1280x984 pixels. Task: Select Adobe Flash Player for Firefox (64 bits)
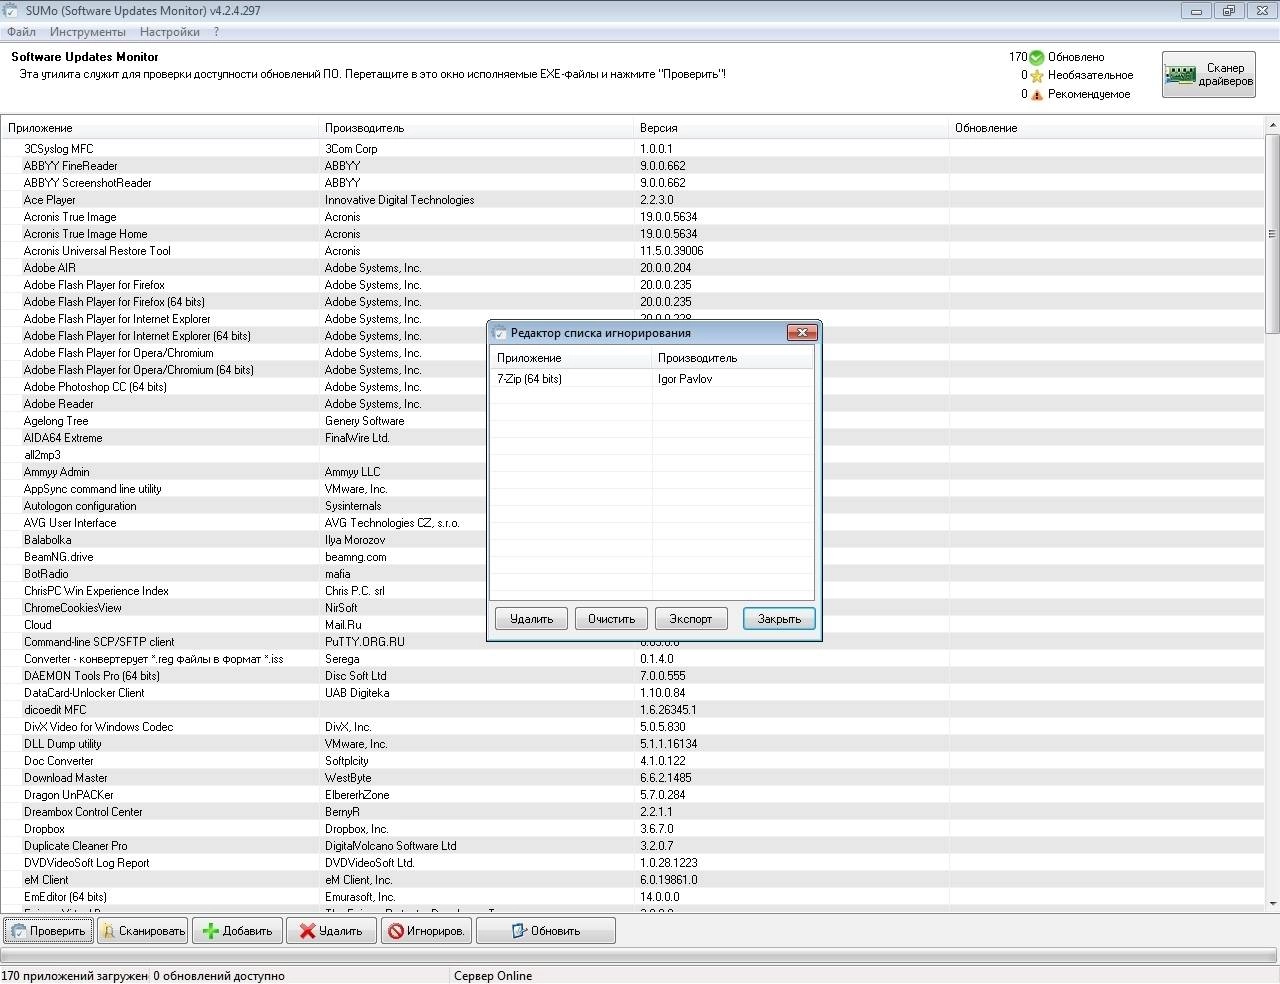[x=632, y=302]
